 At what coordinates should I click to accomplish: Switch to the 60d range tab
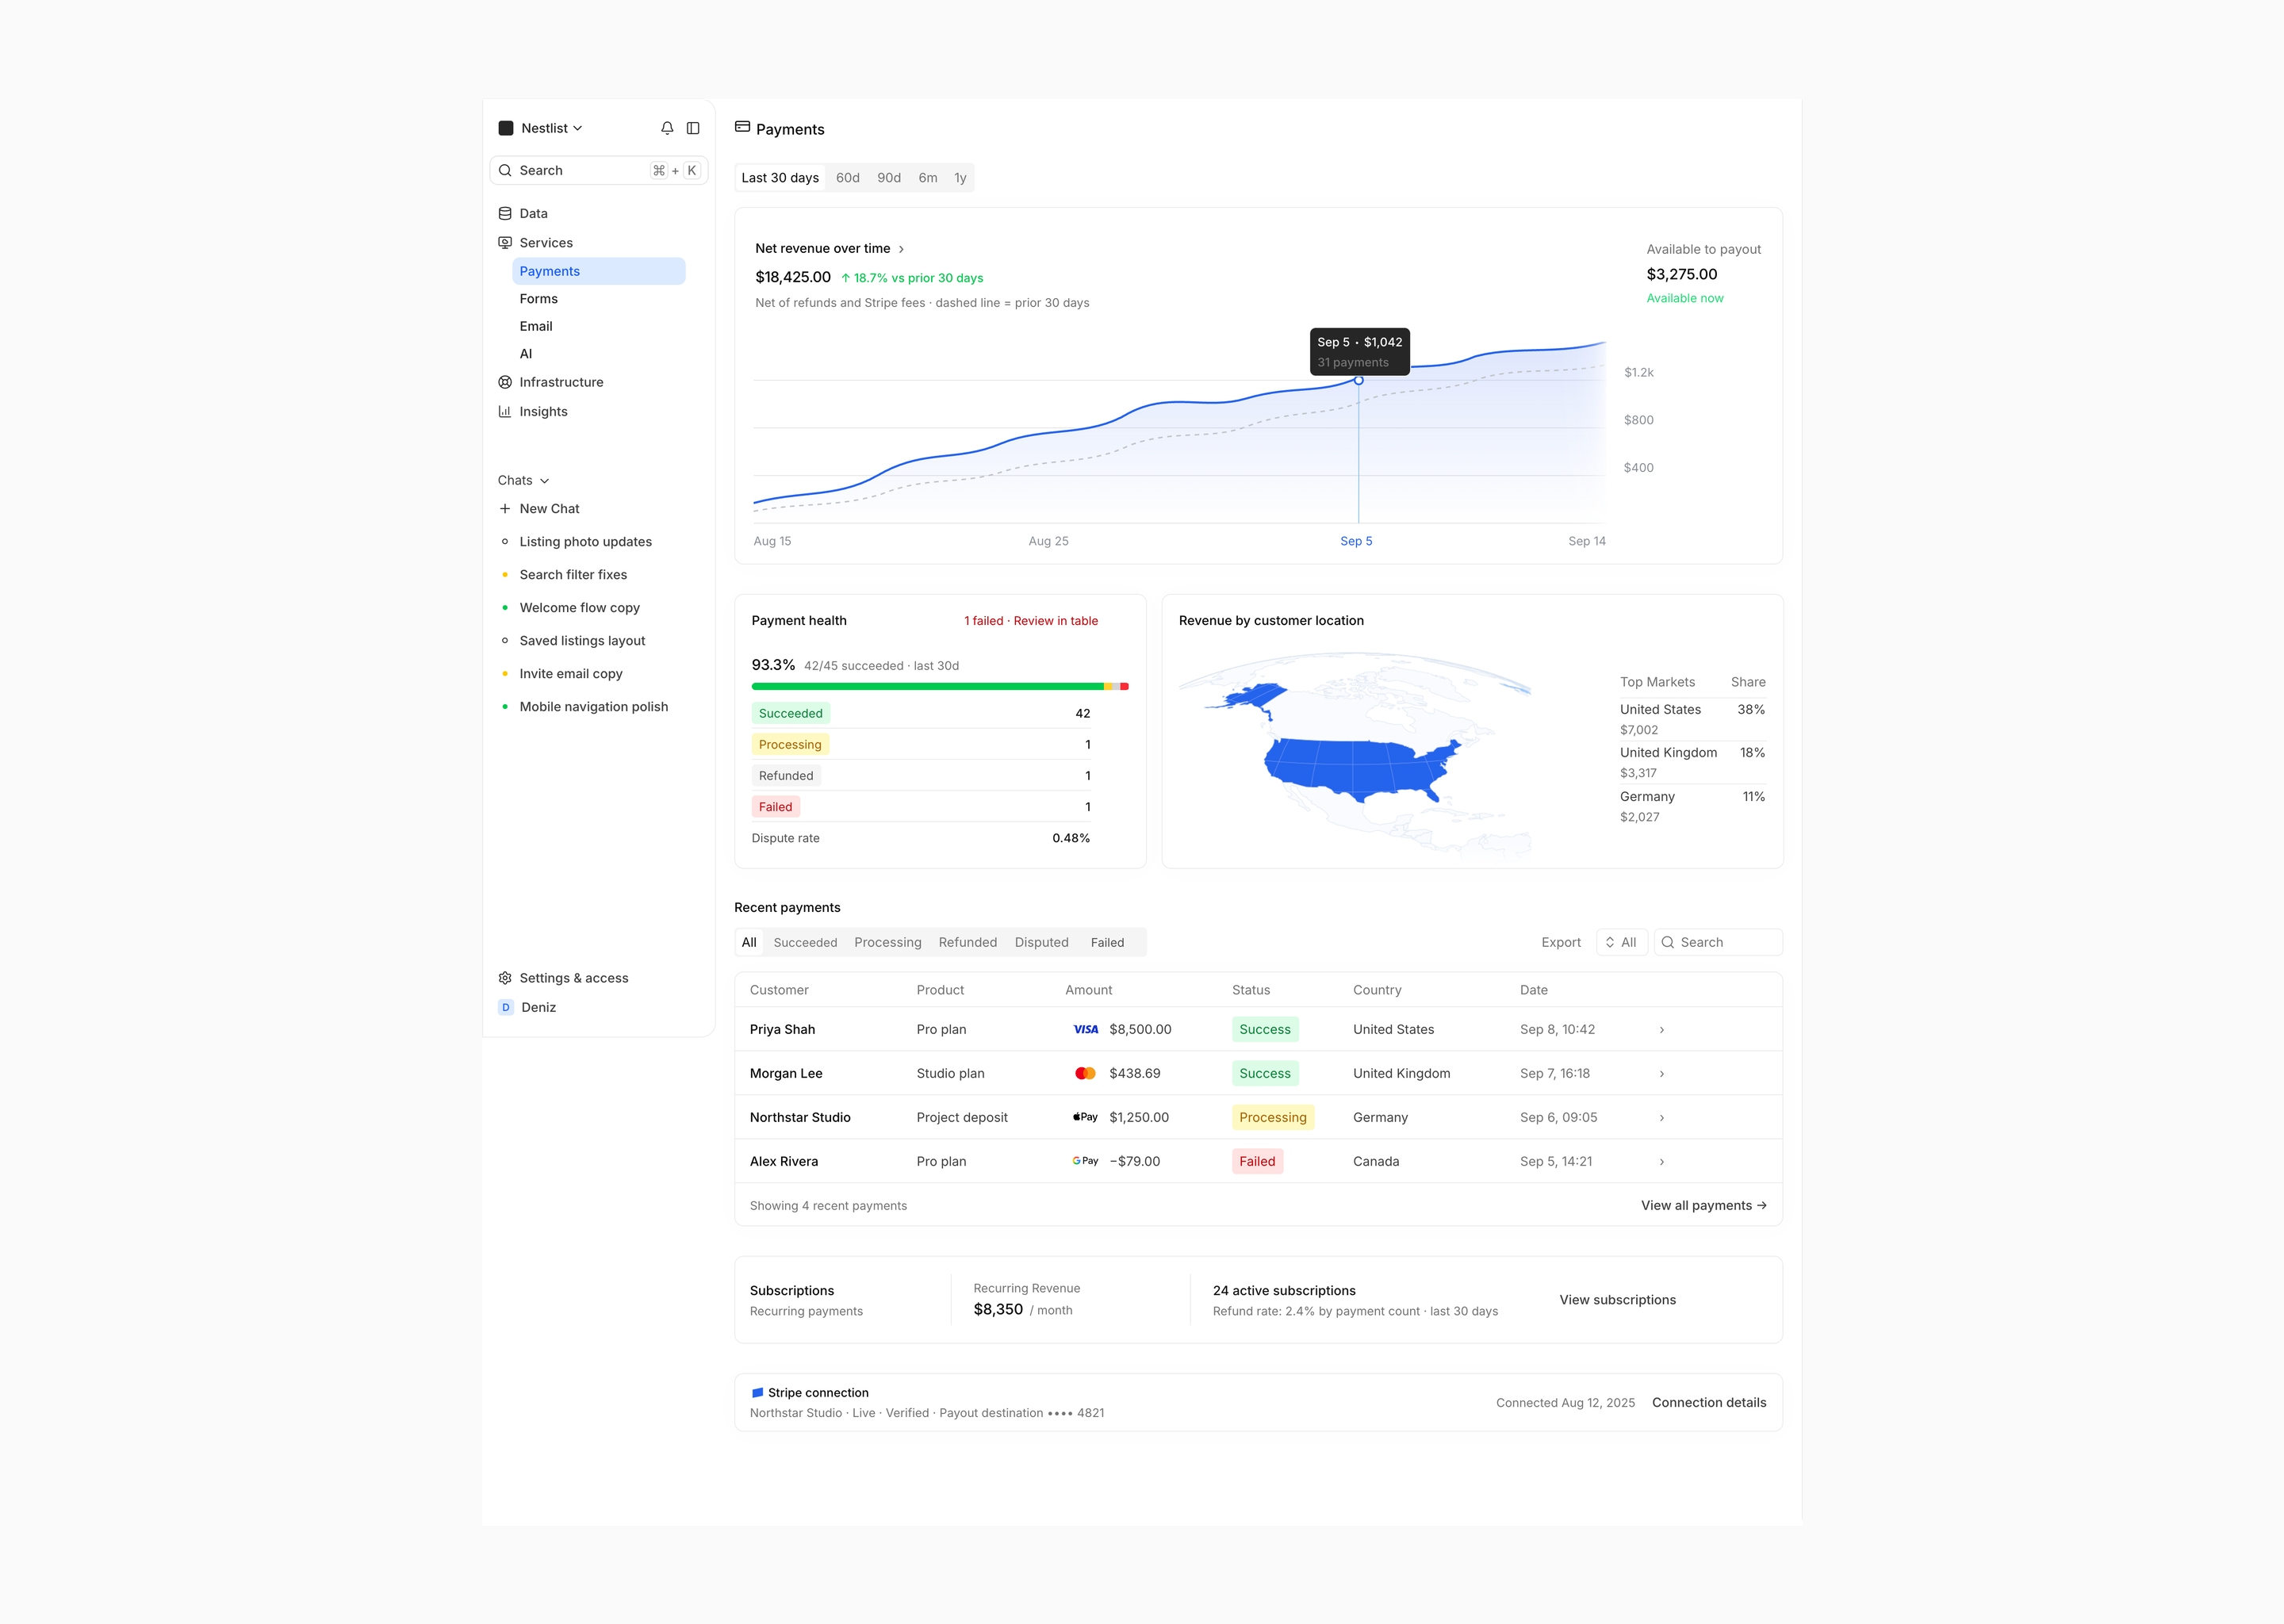point(848,178)
